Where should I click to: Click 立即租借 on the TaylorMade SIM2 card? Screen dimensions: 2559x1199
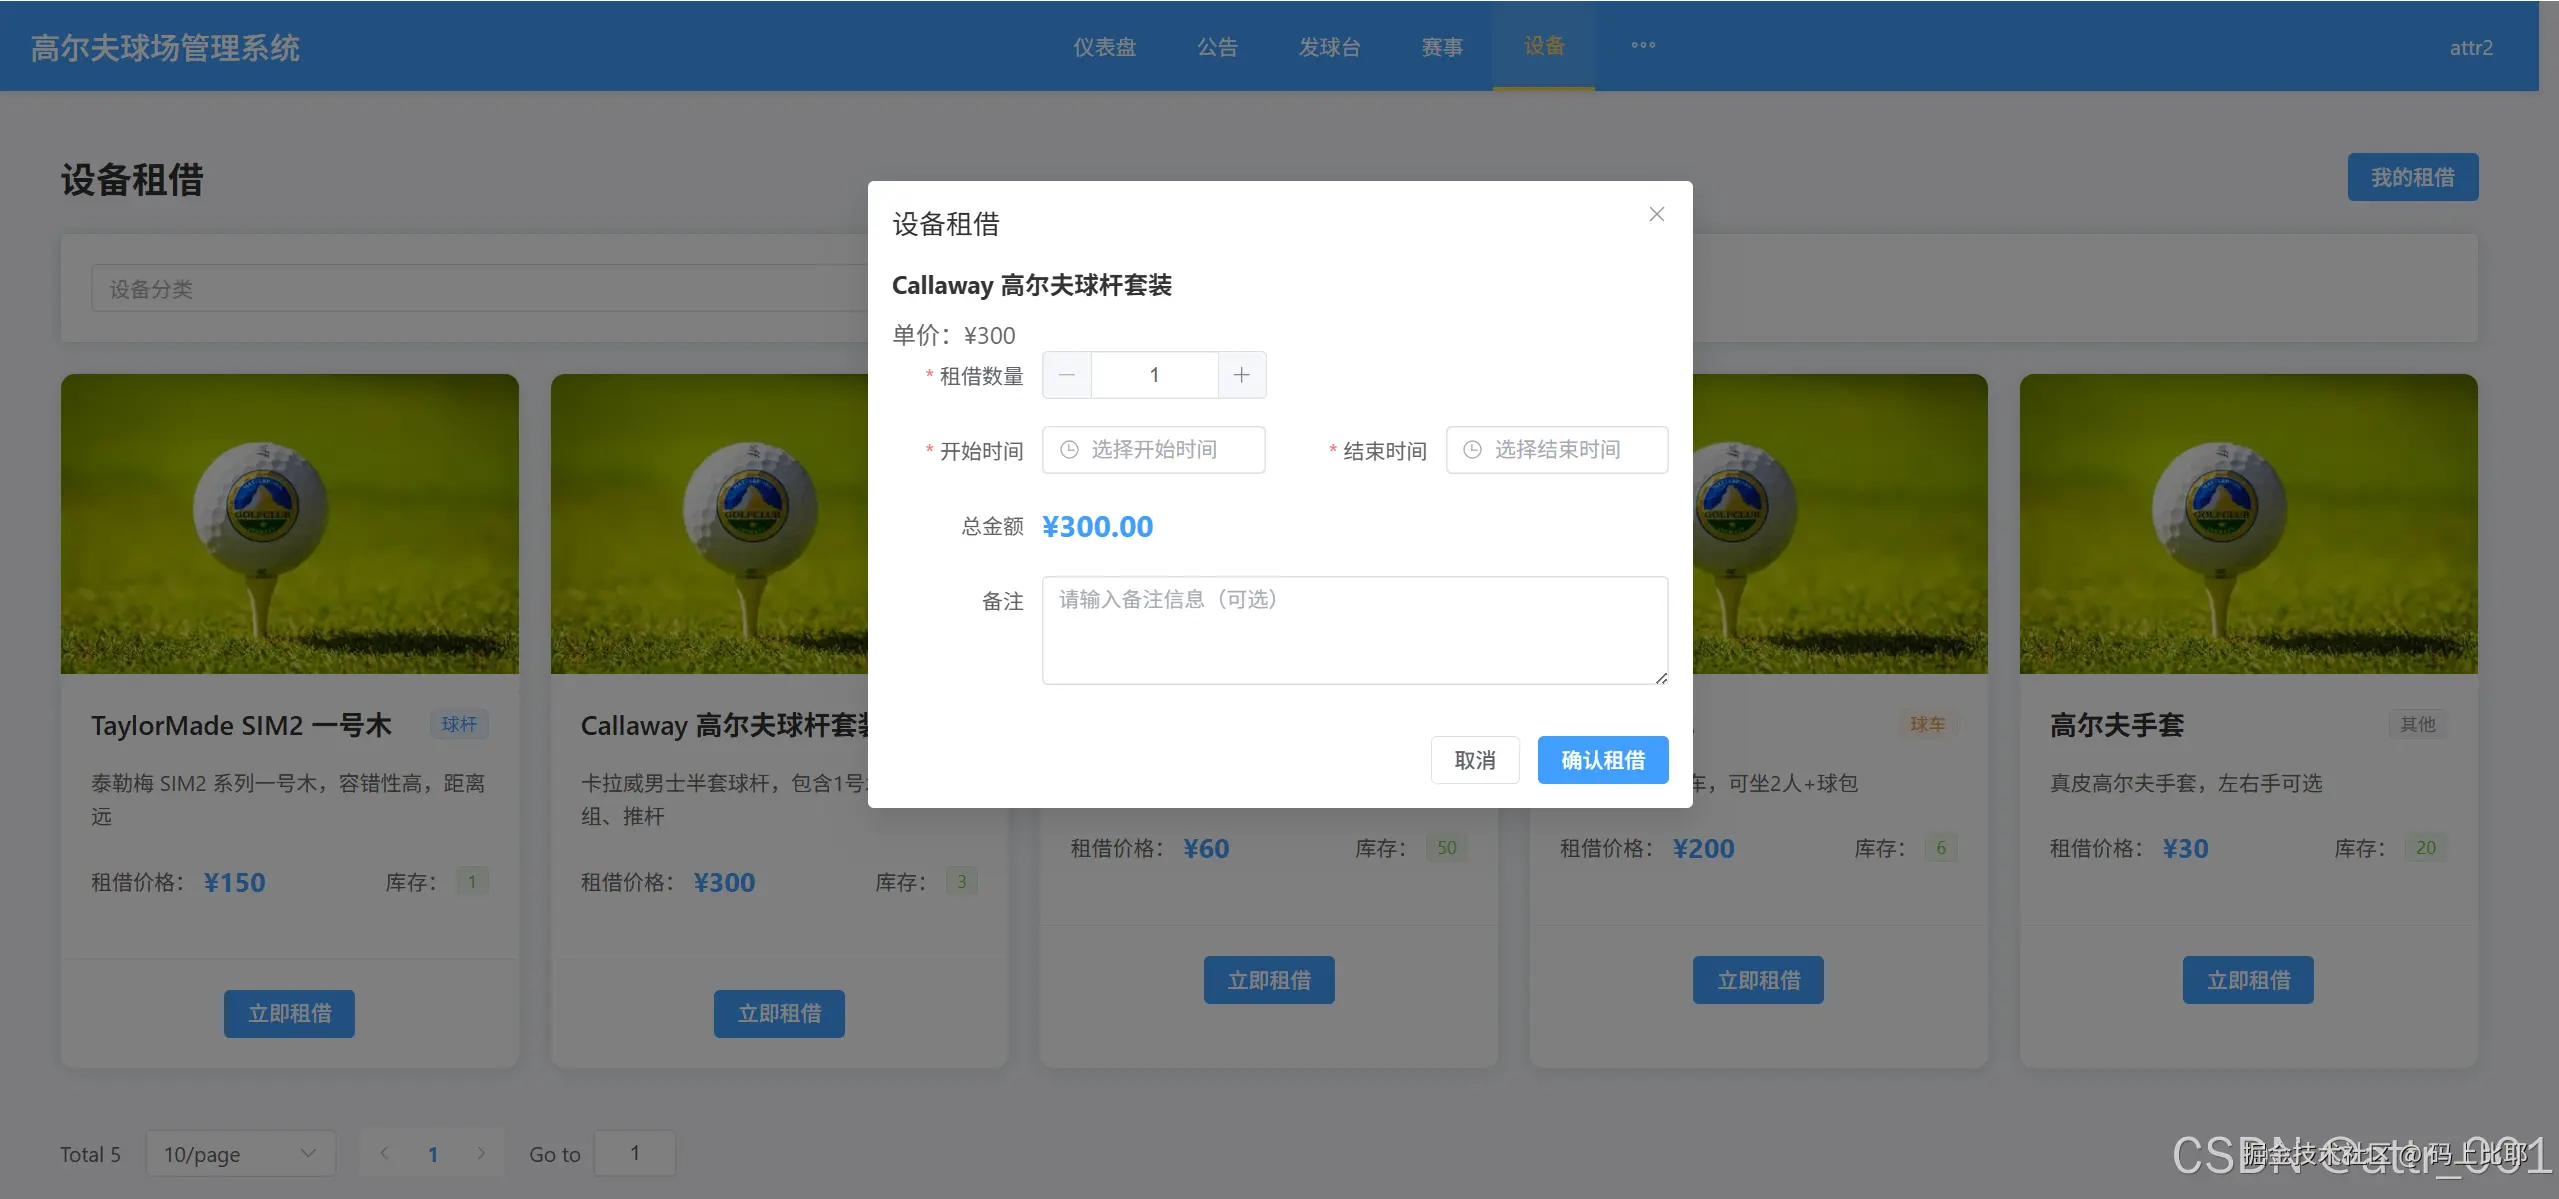pyautogui.click(x=289, y=1014)
